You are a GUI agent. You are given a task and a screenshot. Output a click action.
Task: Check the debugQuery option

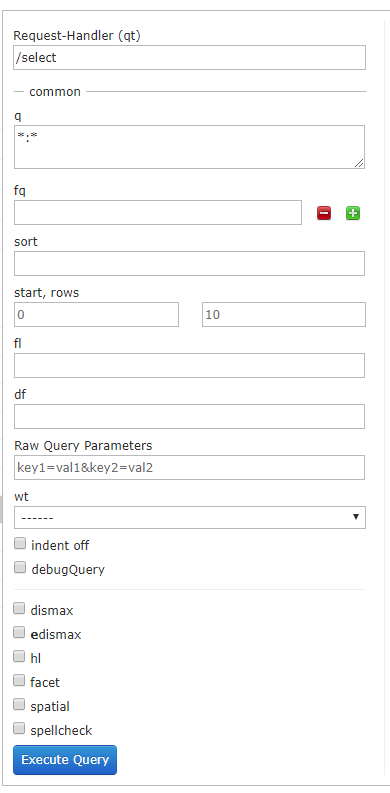20,567
